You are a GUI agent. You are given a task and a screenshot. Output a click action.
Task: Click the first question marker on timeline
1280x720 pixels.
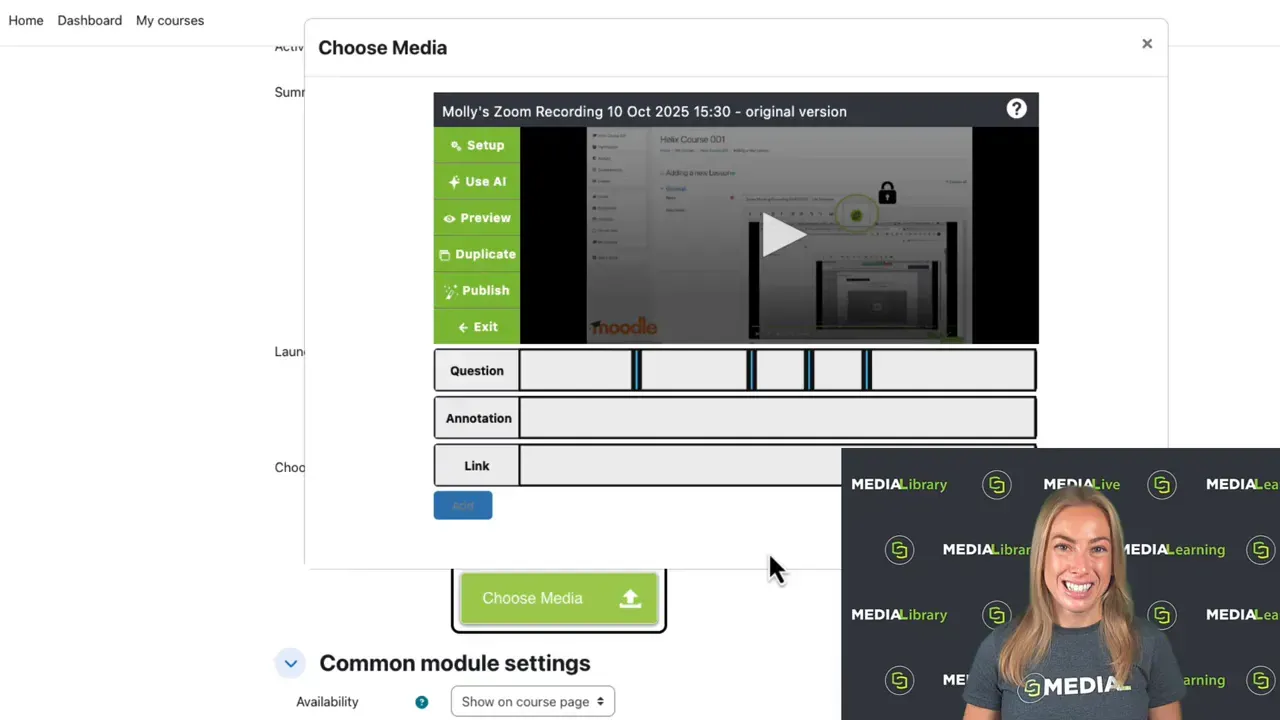636,370
